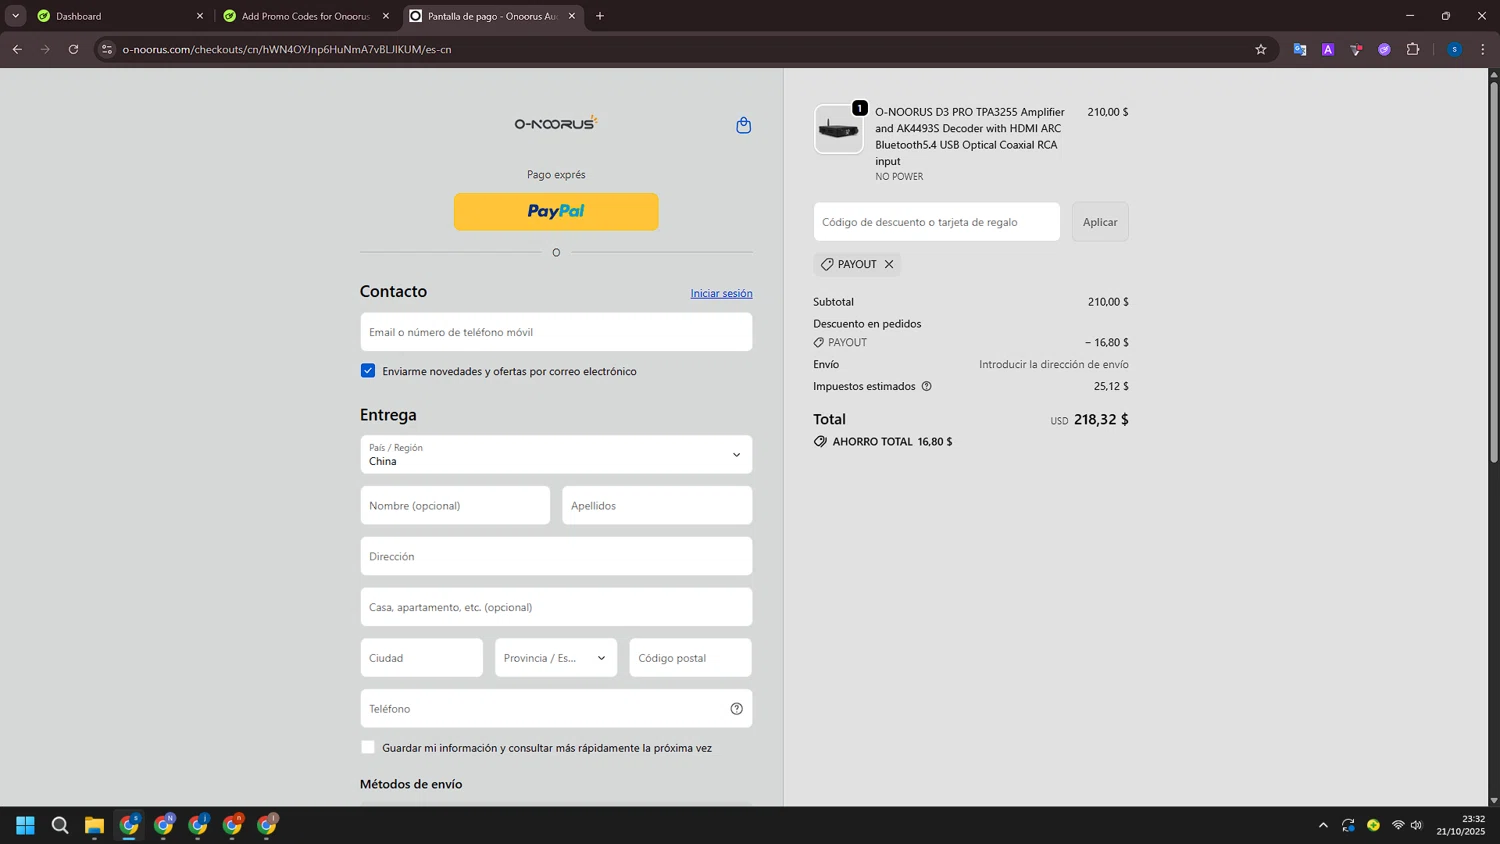Open the shopping bag cart icon
1500x844 pixels.
743,125
